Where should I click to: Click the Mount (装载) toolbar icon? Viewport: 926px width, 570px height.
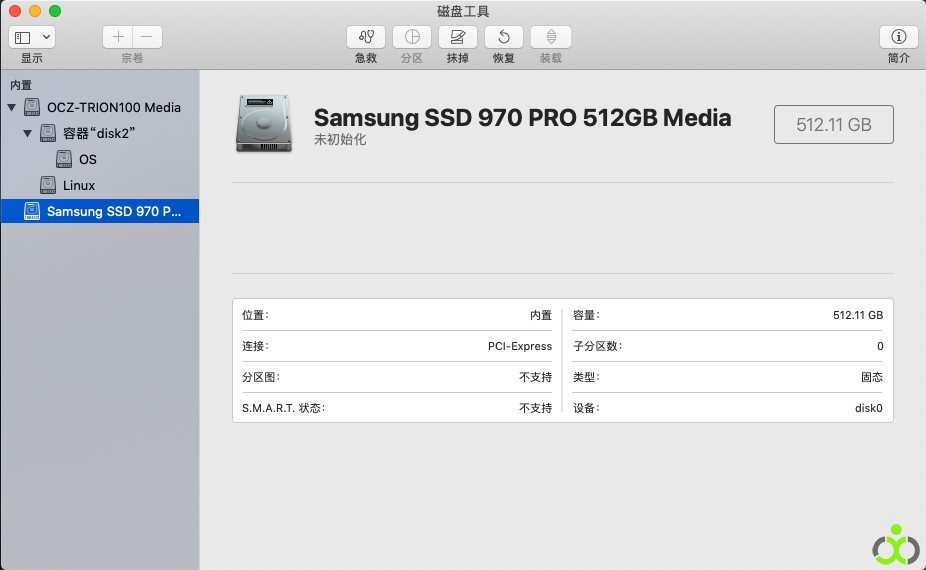tap(550, 37)
